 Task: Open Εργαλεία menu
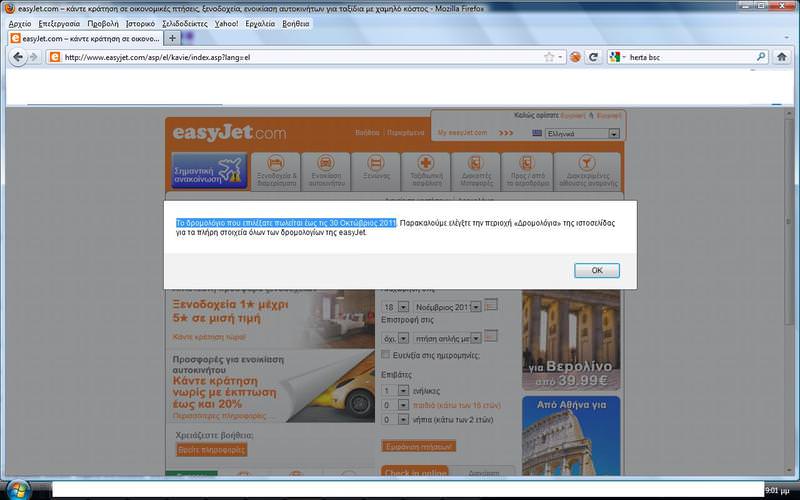tap(260, 23)
